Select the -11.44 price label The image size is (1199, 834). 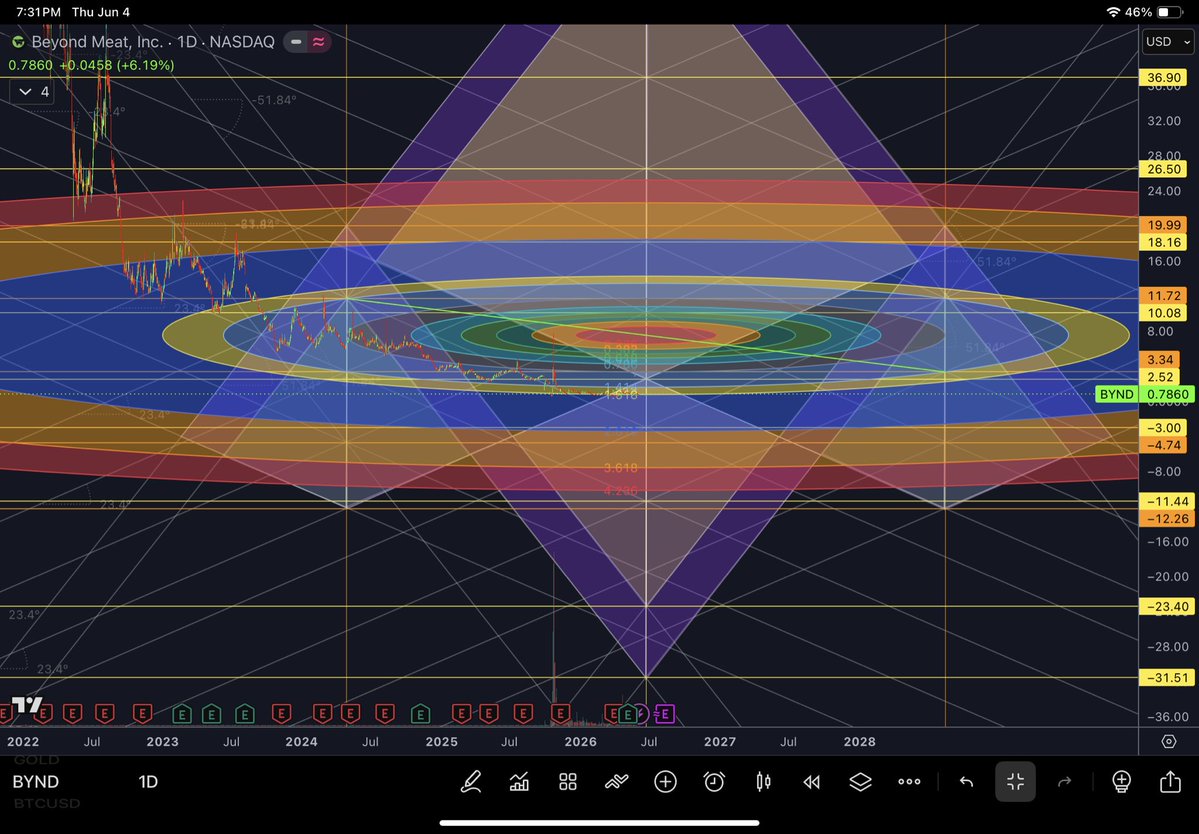tap(1165, 501)
